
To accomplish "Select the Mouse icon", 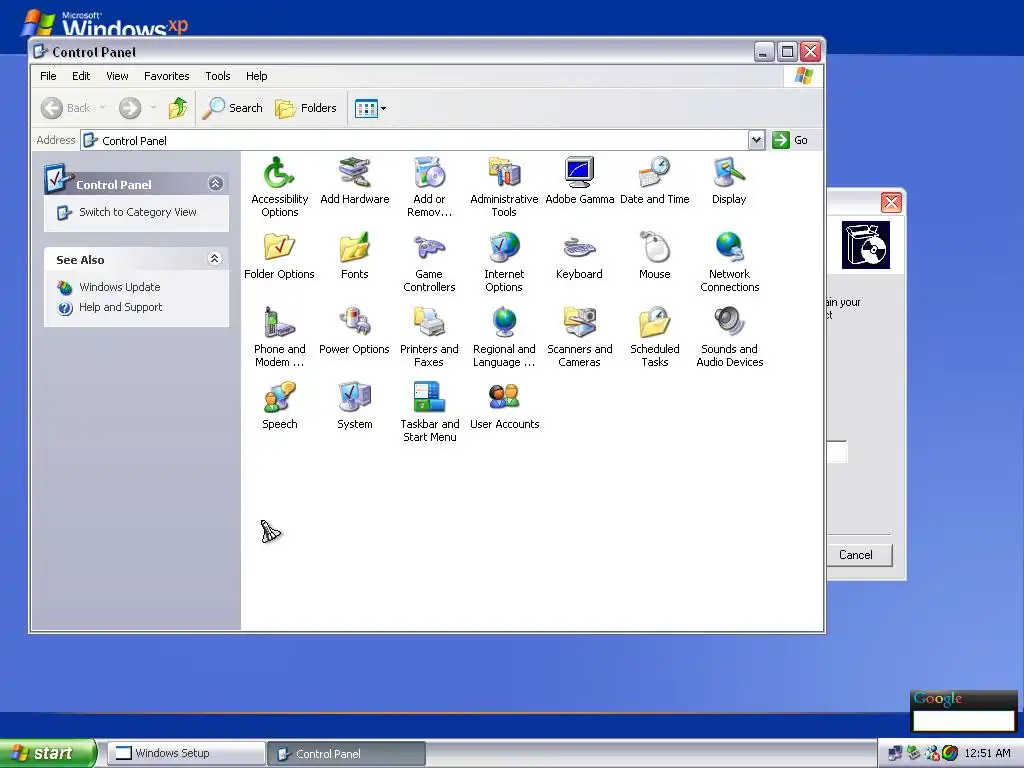I will click(x=654, y=248).
